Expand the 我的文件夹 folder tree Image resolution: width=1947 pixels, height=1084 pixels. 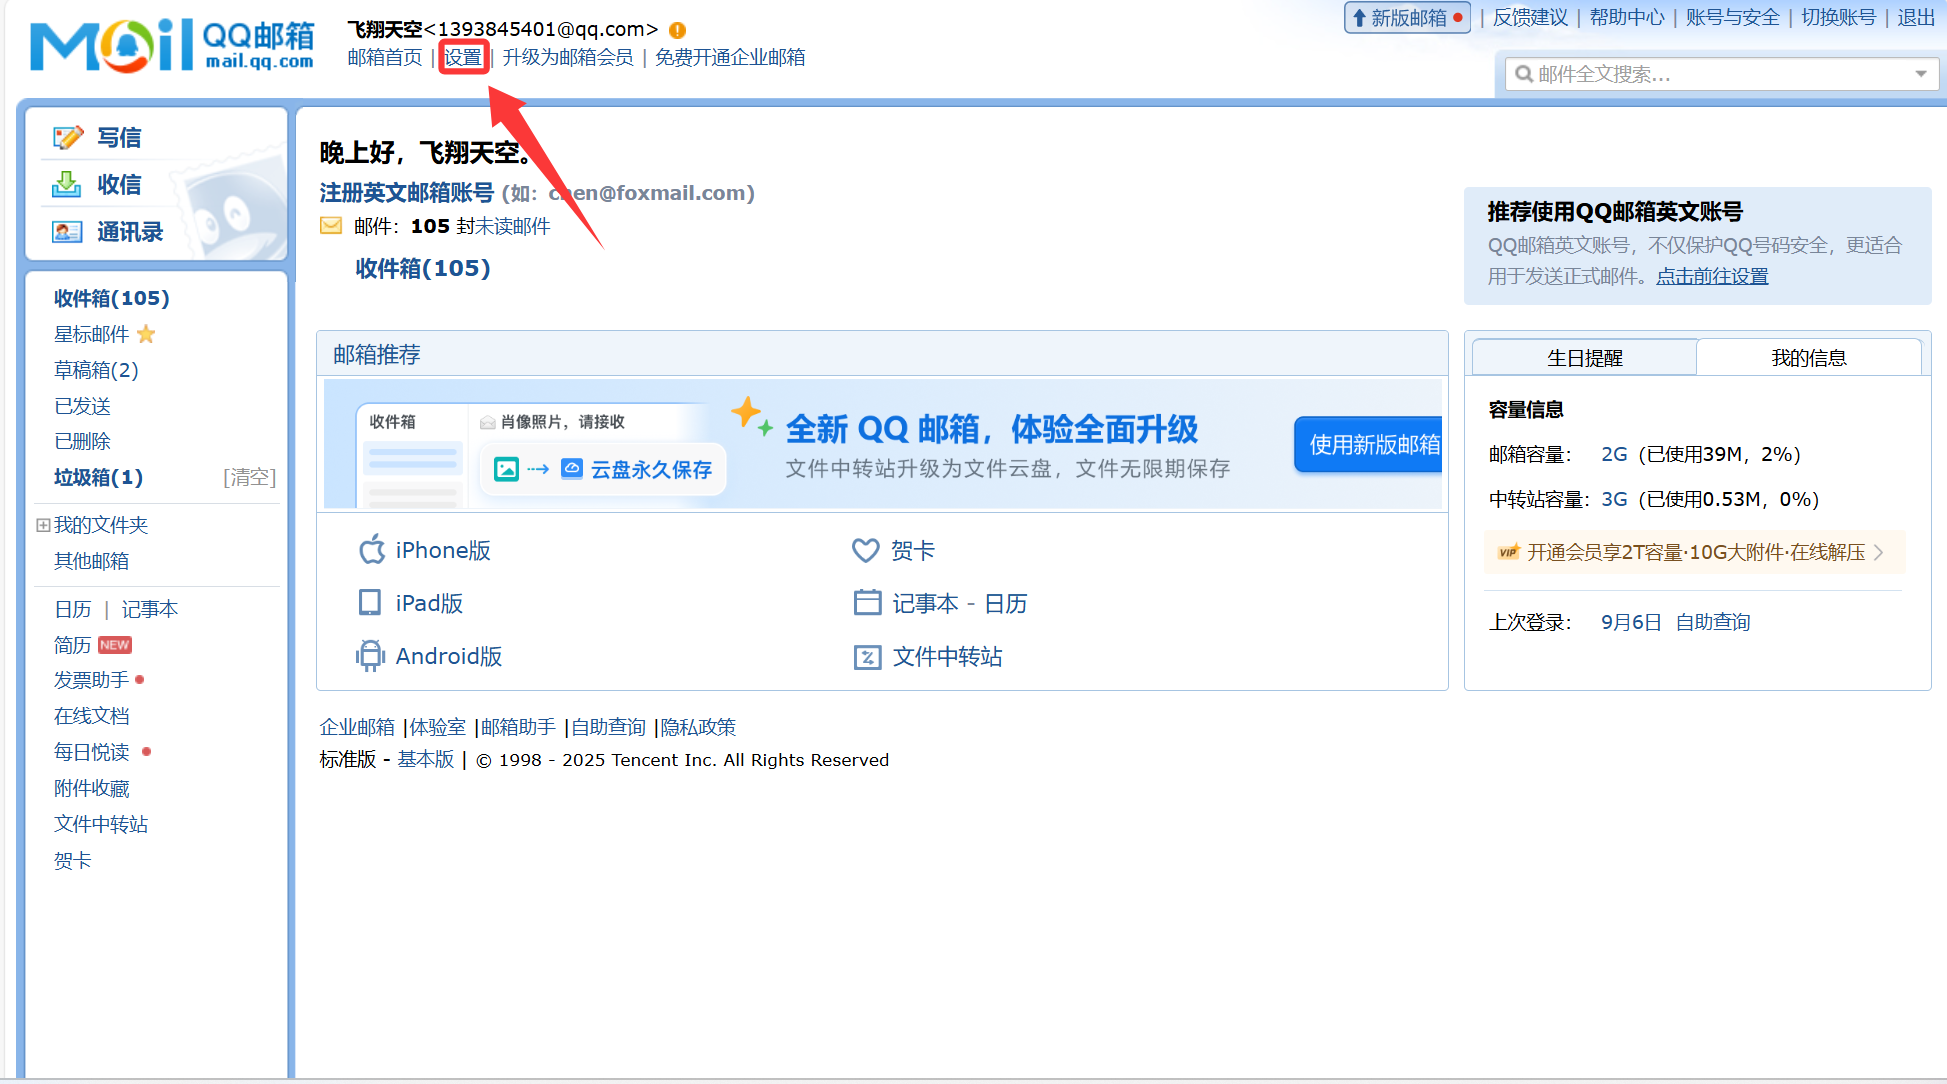(43, 525)
